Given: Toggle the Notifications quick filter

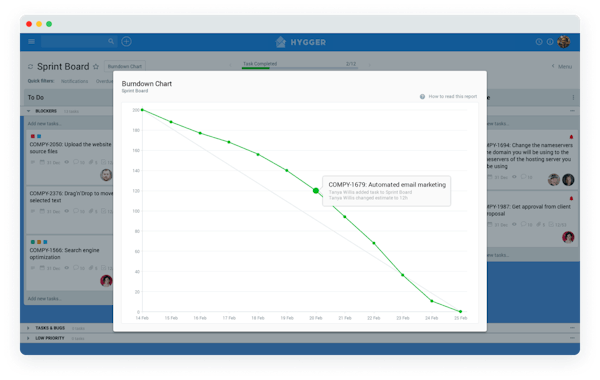Looking at the screenshot, I should pos(75,81).
